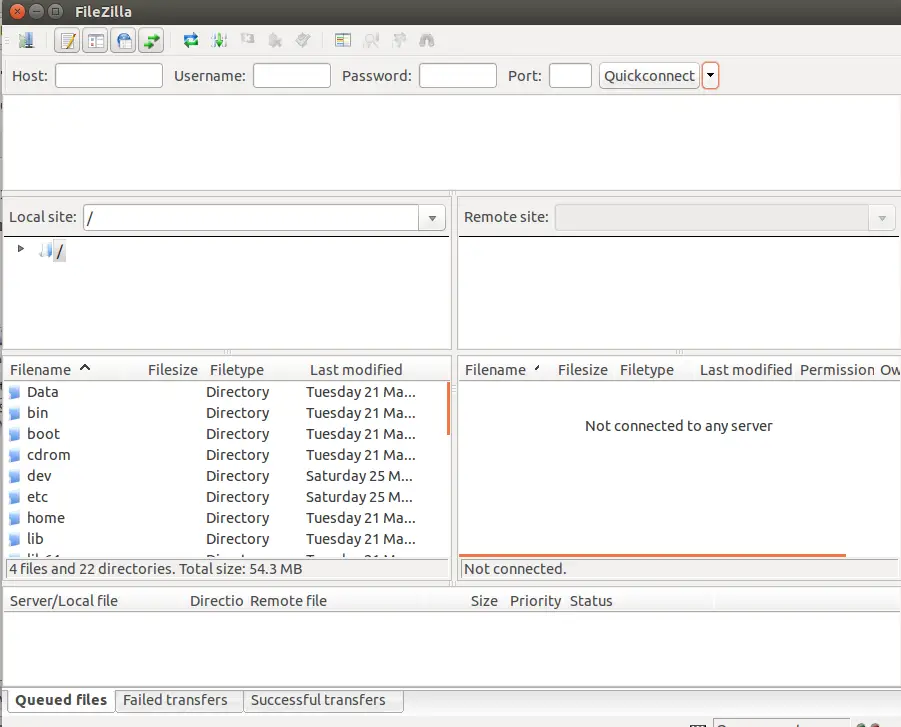The image size is (901, 727).
Task: Toggle display of the message log
Action: pyautogui.click(x=67, y=41)
